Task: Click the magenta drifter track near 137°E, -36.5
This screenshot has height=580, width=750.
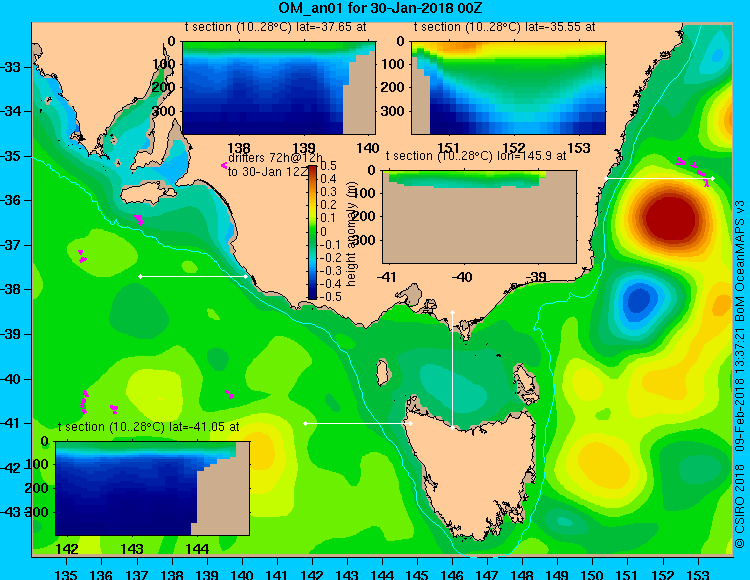Action: click(x=139, y=220)
